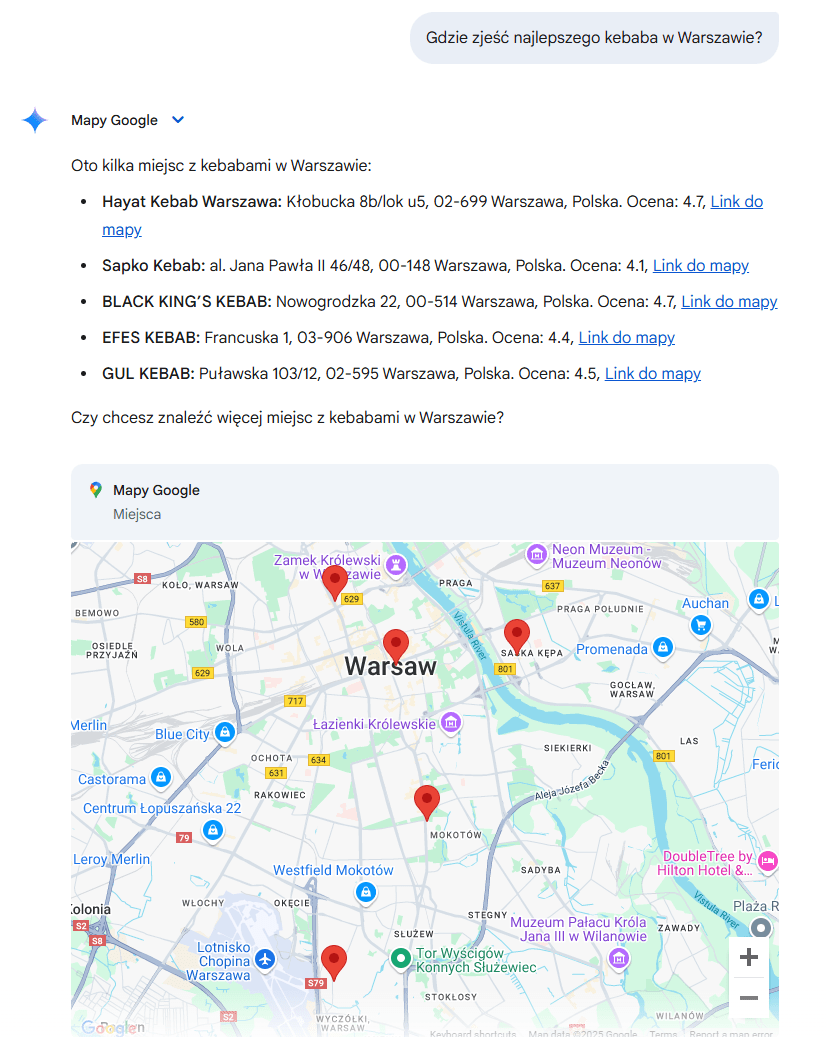Click the Castorama shopping icon

click(x=161, y=778)
